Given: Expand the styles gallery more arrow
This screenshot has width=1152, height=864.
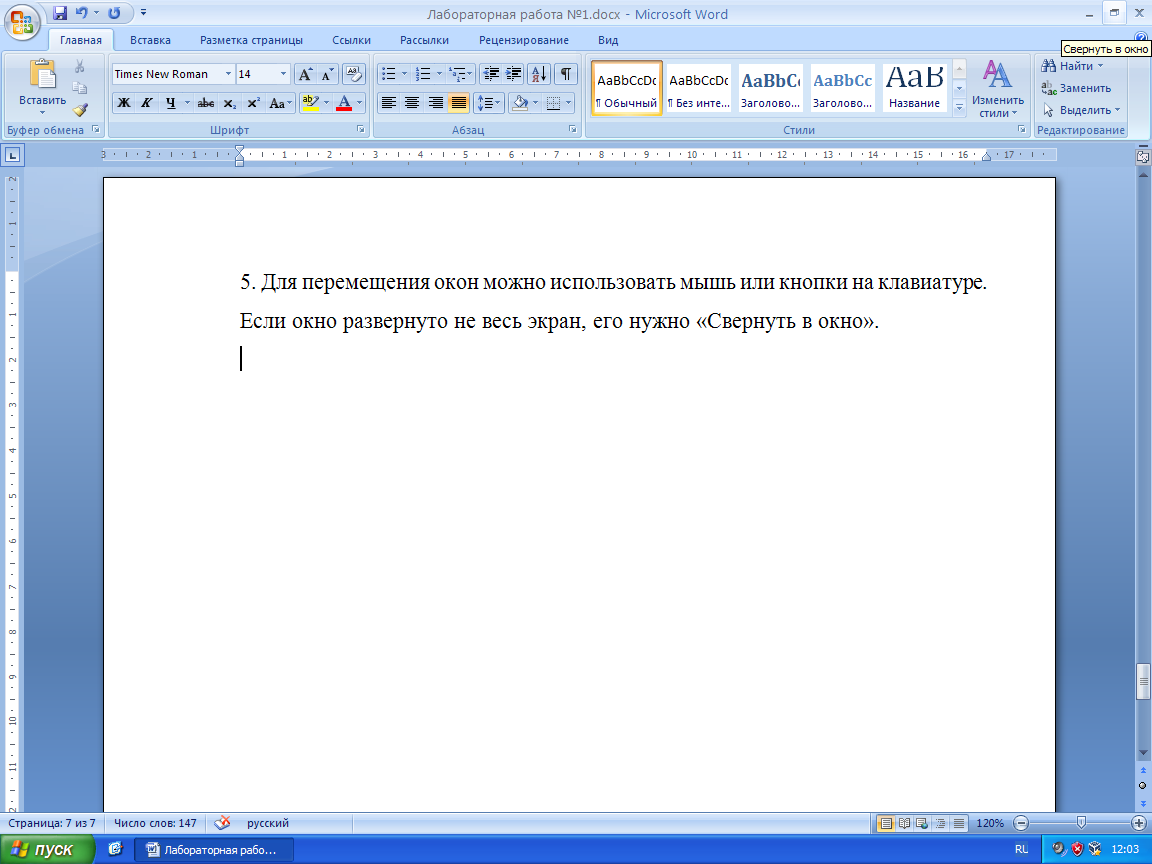Looking at the screenshot, I should (x=960, y=107).
